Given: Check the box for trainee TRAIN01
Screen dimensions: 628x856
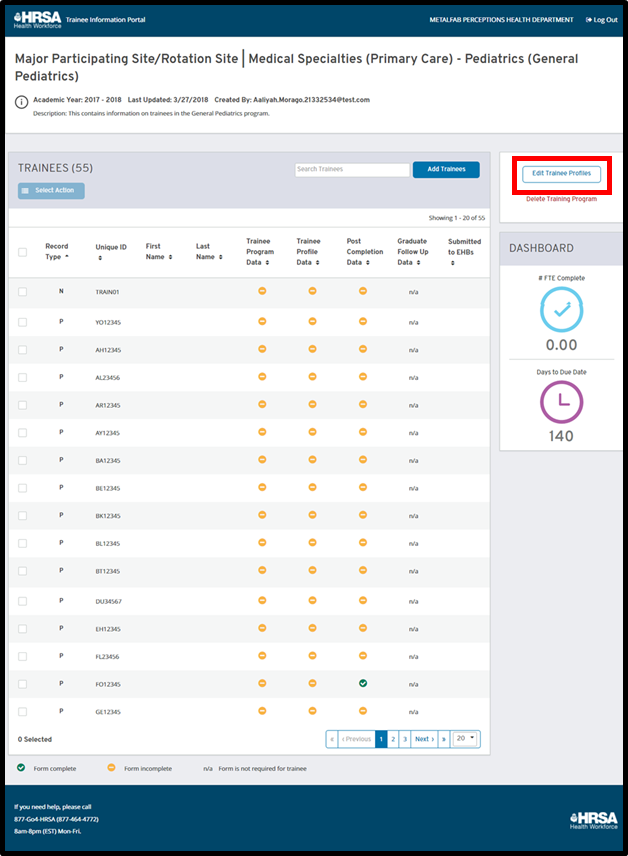Looking at the screenshot, I should (x=22, y=292).
